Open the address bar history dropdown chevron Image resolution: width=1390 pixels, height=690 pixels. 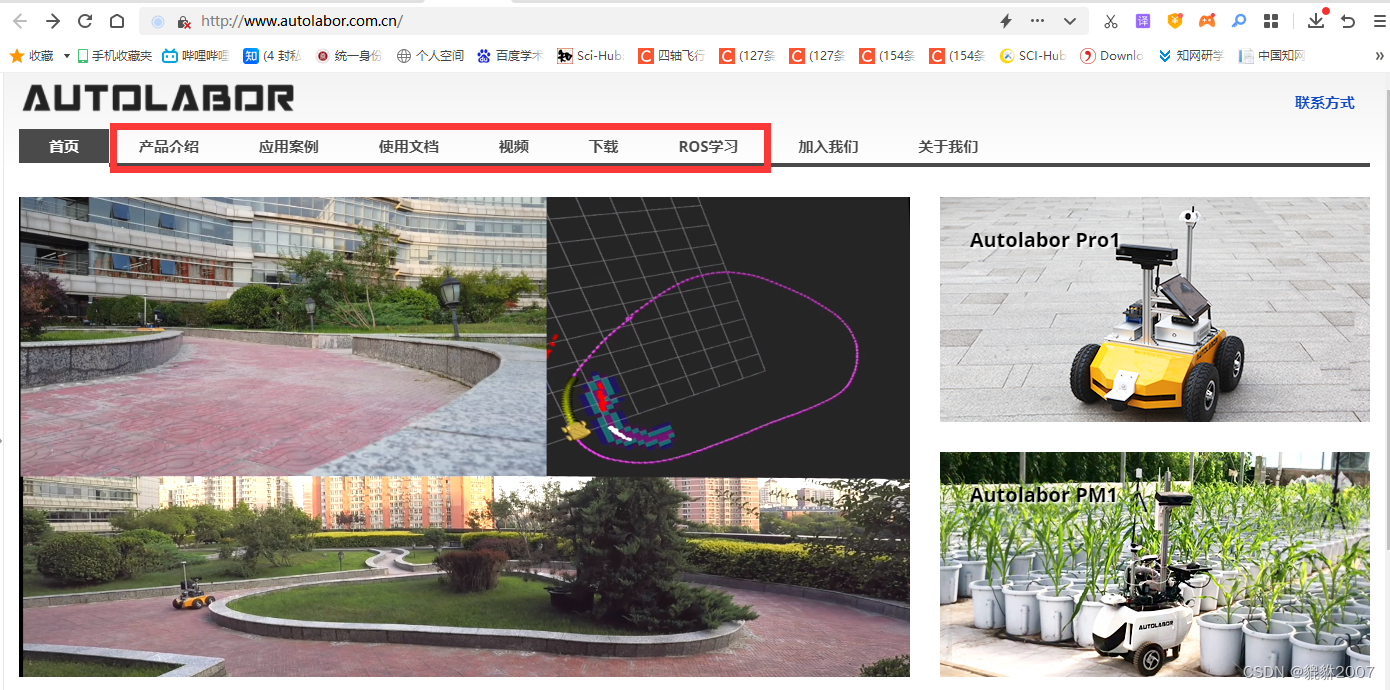[1070, 20]
